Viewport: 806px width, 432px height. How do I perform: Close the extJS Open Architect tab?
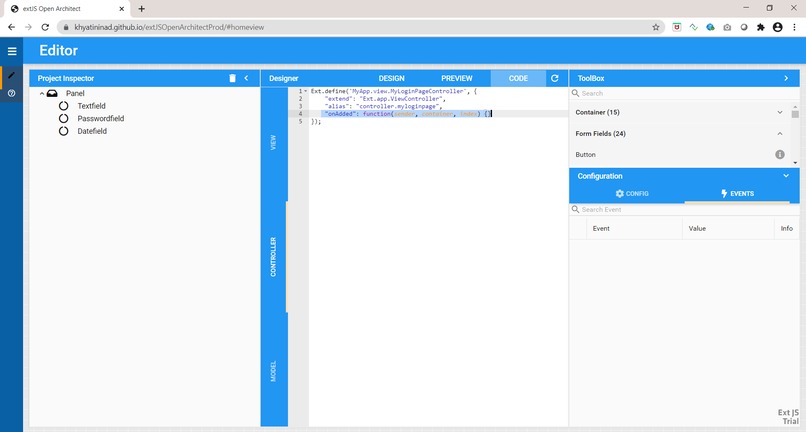[x=121, y=9]
